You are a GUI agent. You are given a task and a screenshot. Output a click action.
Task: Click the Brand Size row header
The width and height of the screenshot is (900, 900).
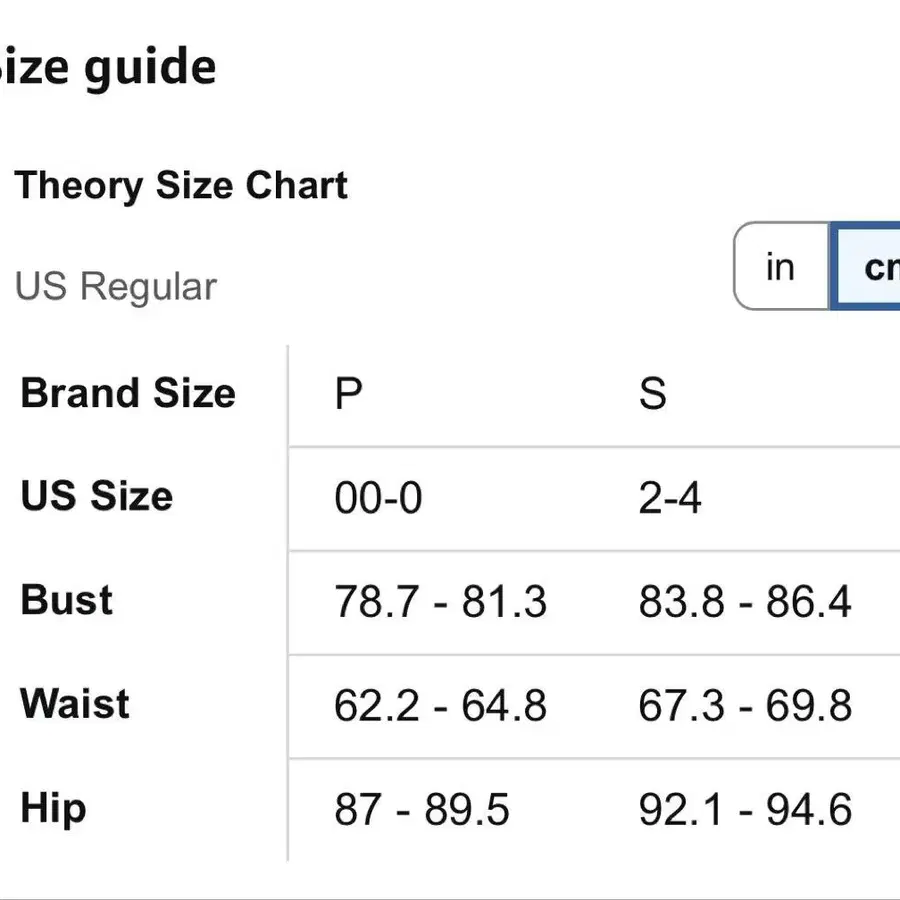(x=128, y=393)
